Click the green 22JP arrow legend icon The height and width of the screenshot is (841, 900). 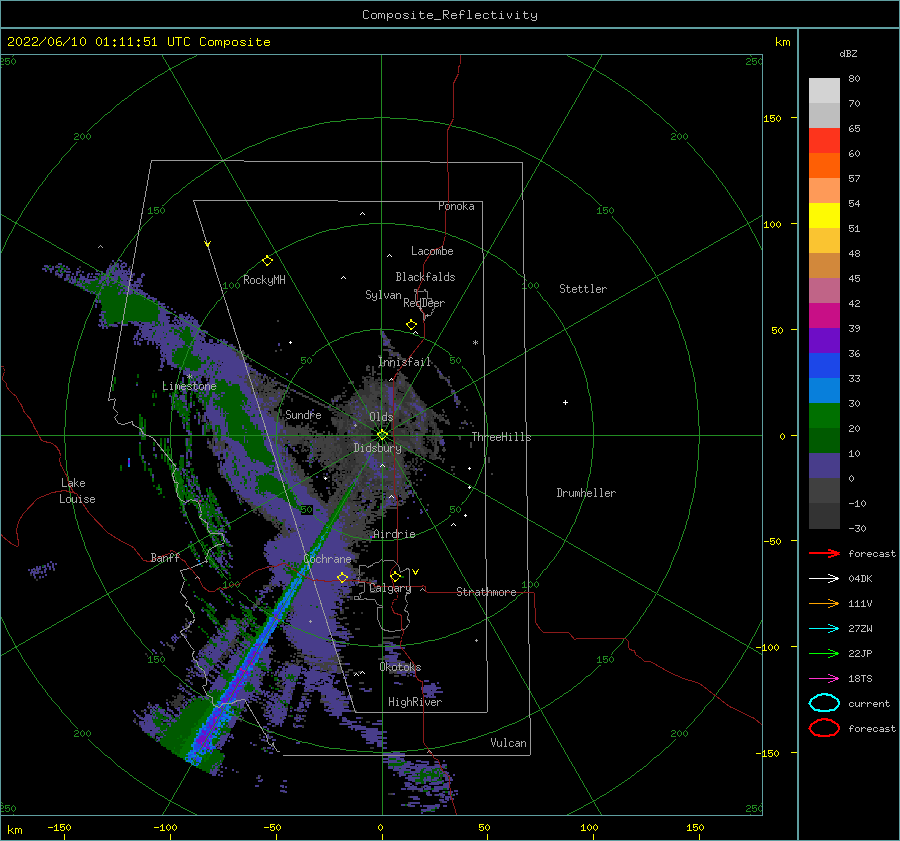click(x=824, y=653)
